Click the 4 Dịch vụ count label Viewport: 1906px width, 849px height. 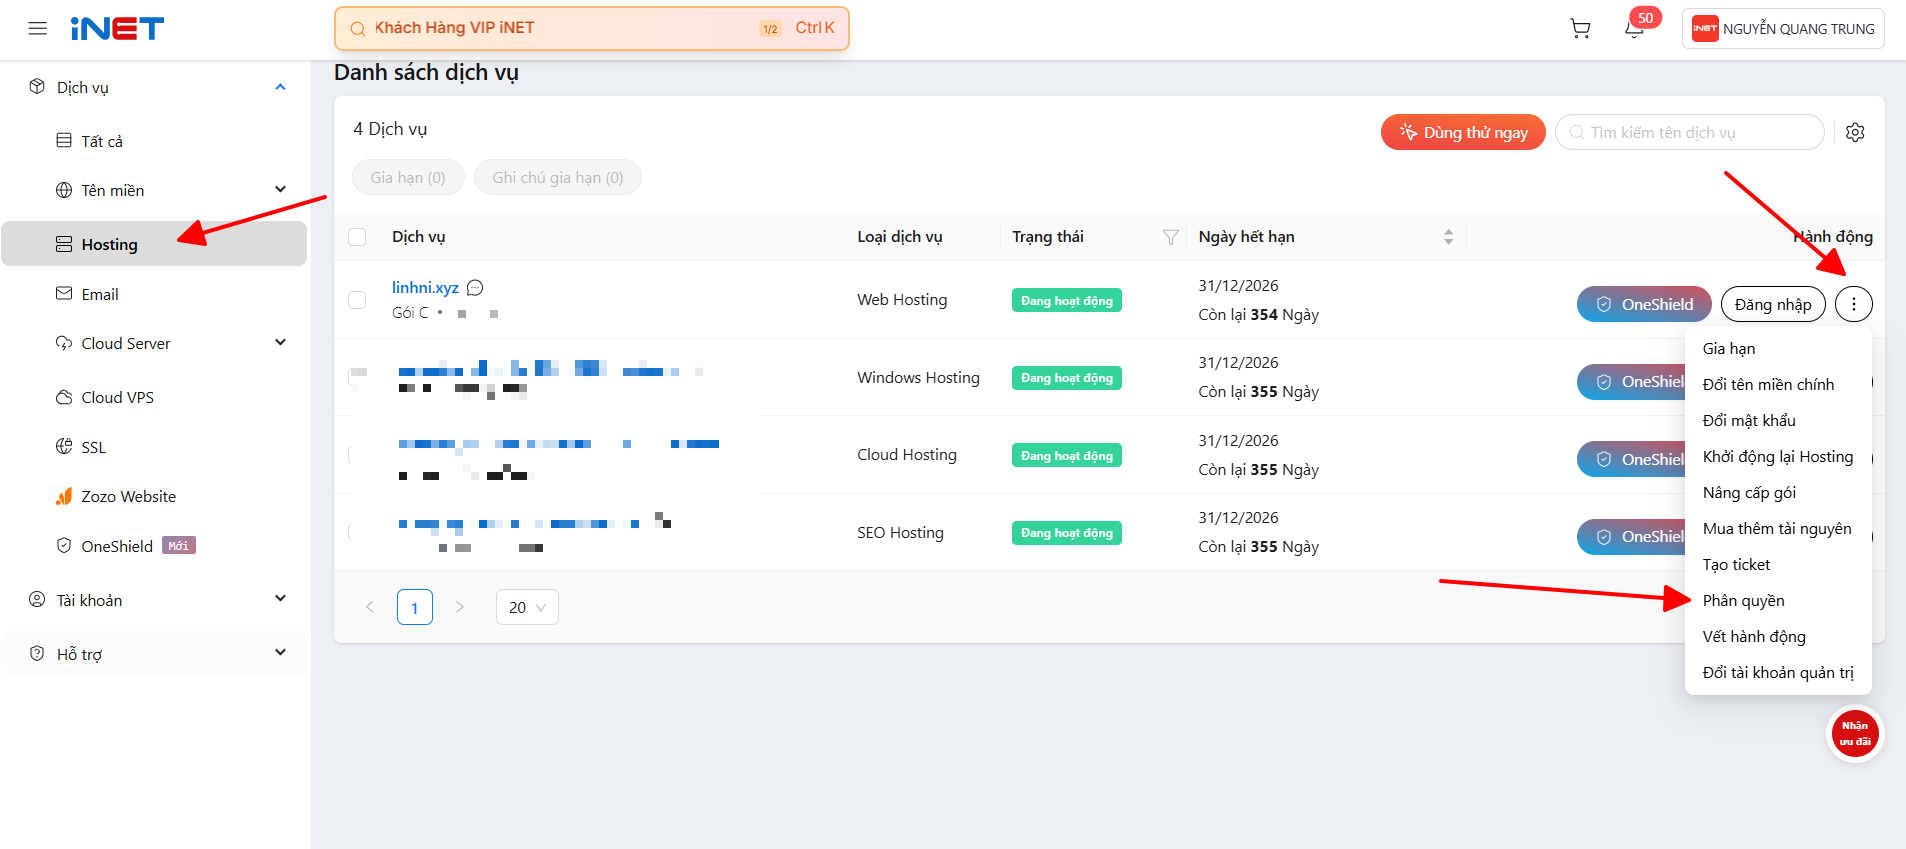[x=390, y=129]
